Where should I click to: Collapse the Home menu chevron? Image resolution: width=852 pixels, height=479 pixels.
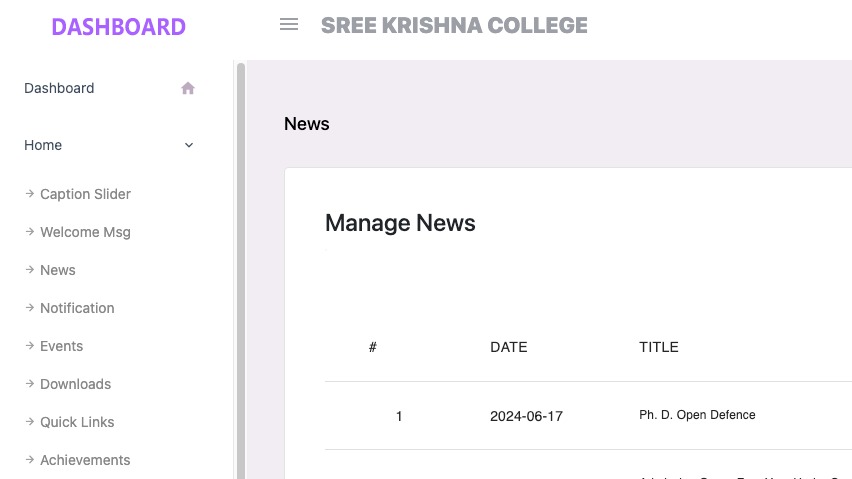(x=189, y=145)
